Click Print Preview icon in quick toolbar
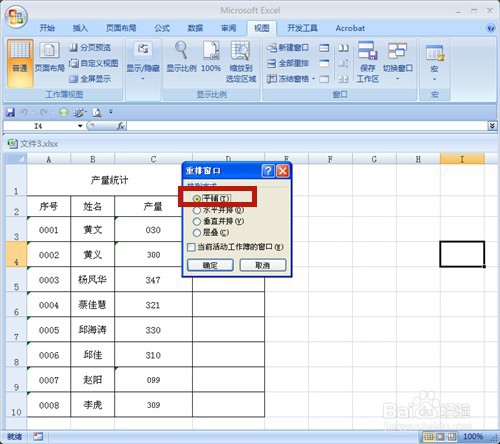Image resolution: width=500 pixels, height=444 pixels. 97,113
